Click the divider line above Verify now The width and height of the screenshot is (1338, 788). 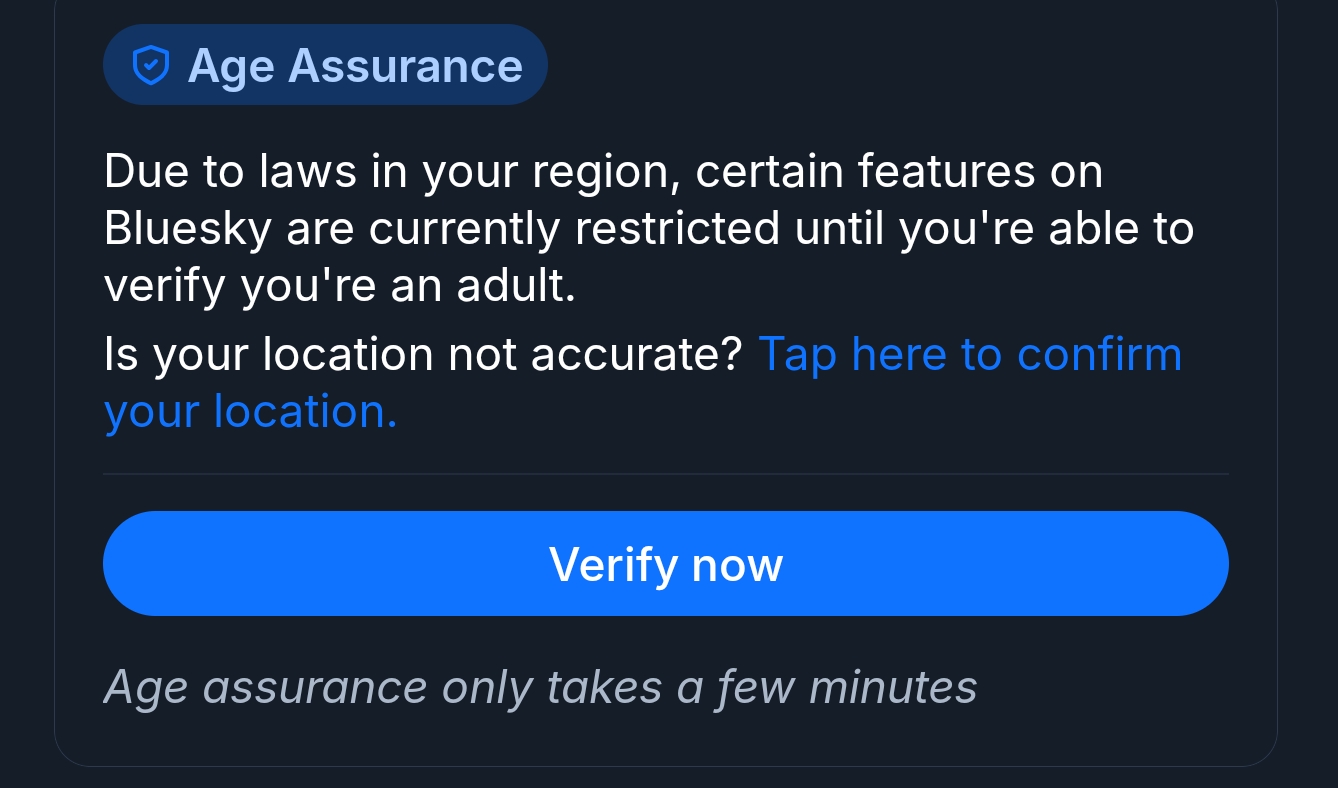666,474
